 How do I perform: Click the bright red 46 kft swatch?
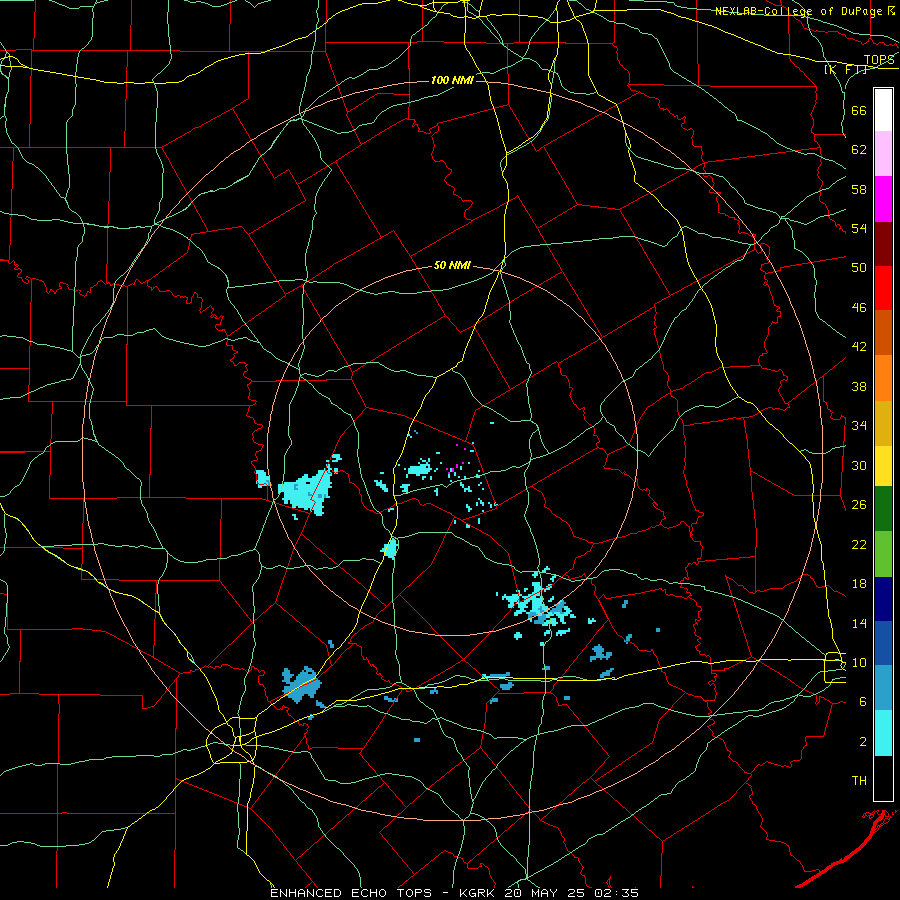(883, 288)
